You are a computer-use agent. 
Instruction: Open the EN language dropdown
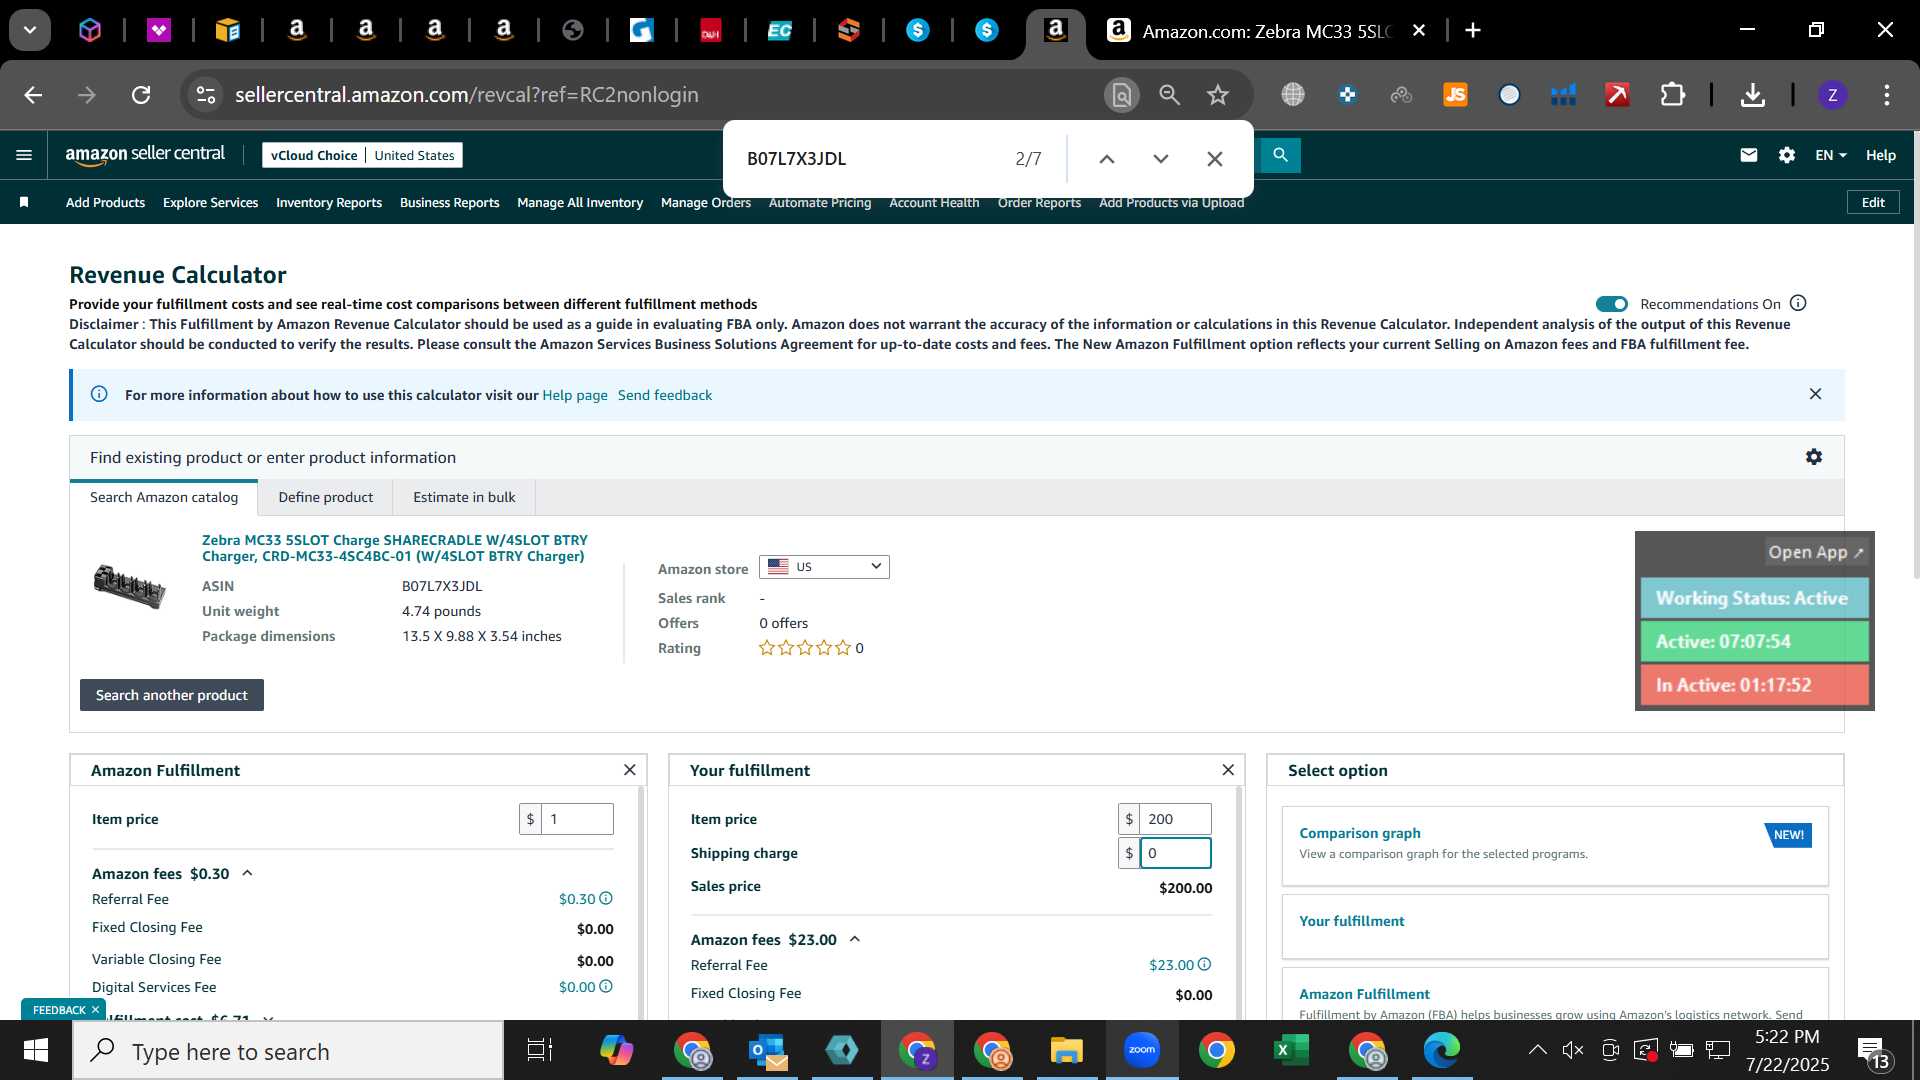point(1830,155)
